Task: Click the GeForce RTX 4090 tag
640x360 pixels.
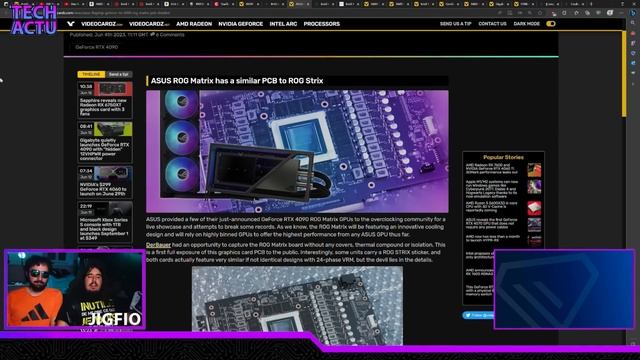Action: coord(97,47)
